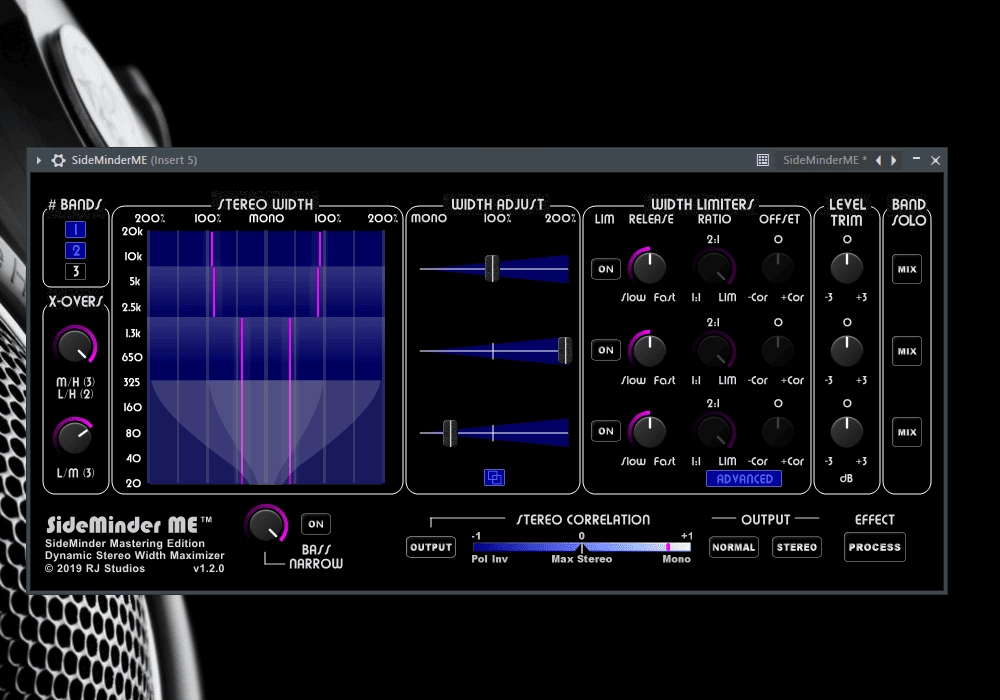
Task: Click the stereo correlation meter bar
Action: 582,547
